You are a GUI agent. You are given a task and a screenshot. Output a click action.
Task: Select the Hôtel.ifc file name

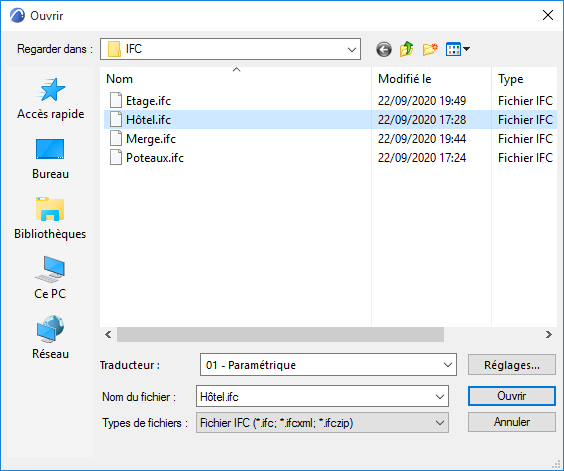(148, 120)
